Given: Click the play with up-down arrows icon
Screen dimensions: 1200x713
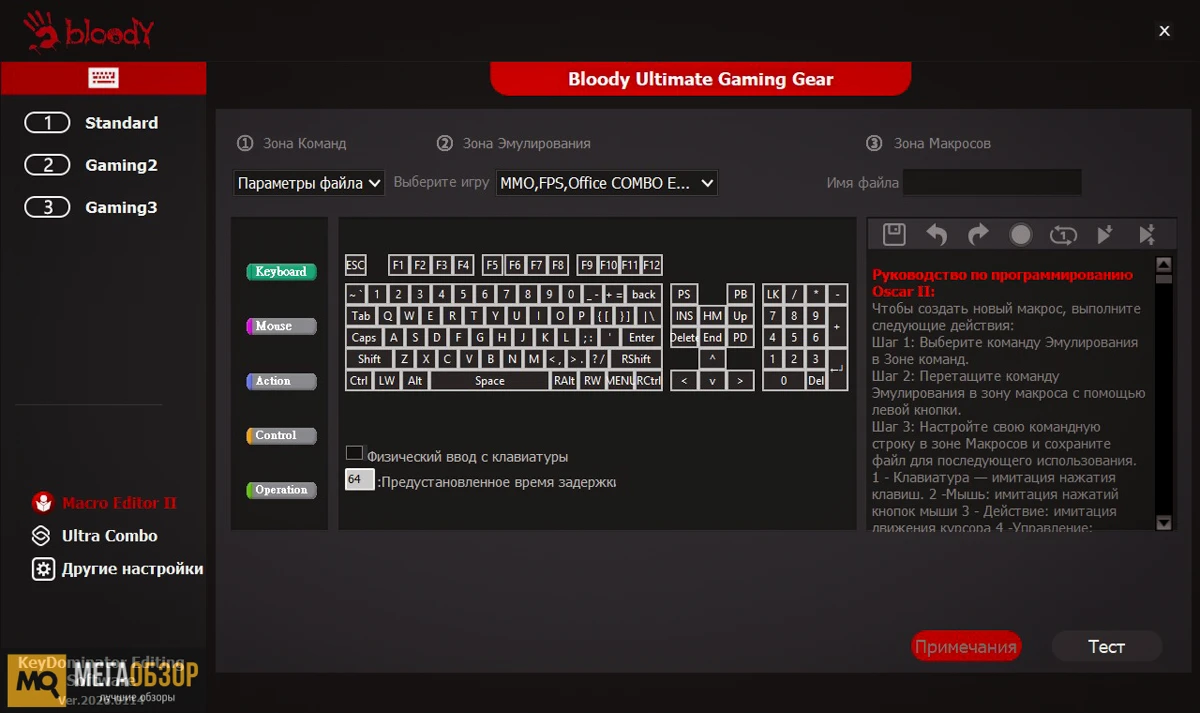Looking at the screenshot, I should click(x=1147, y=234).
